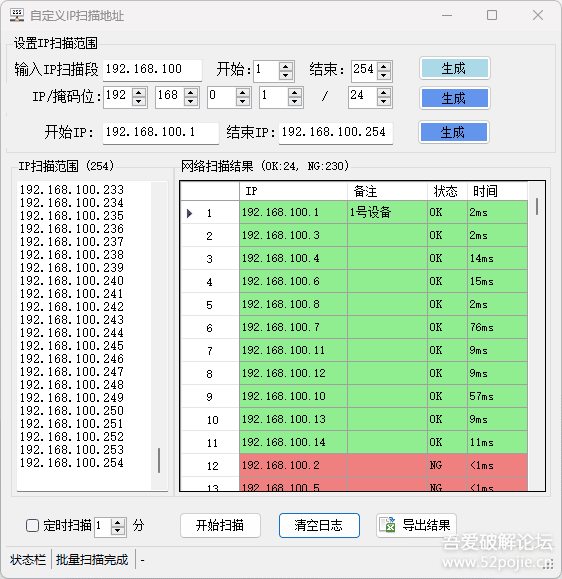Increase the third IP octet 0 spinner
The height and width of the screenshot is (579, 562).
(x=243, y=93)
